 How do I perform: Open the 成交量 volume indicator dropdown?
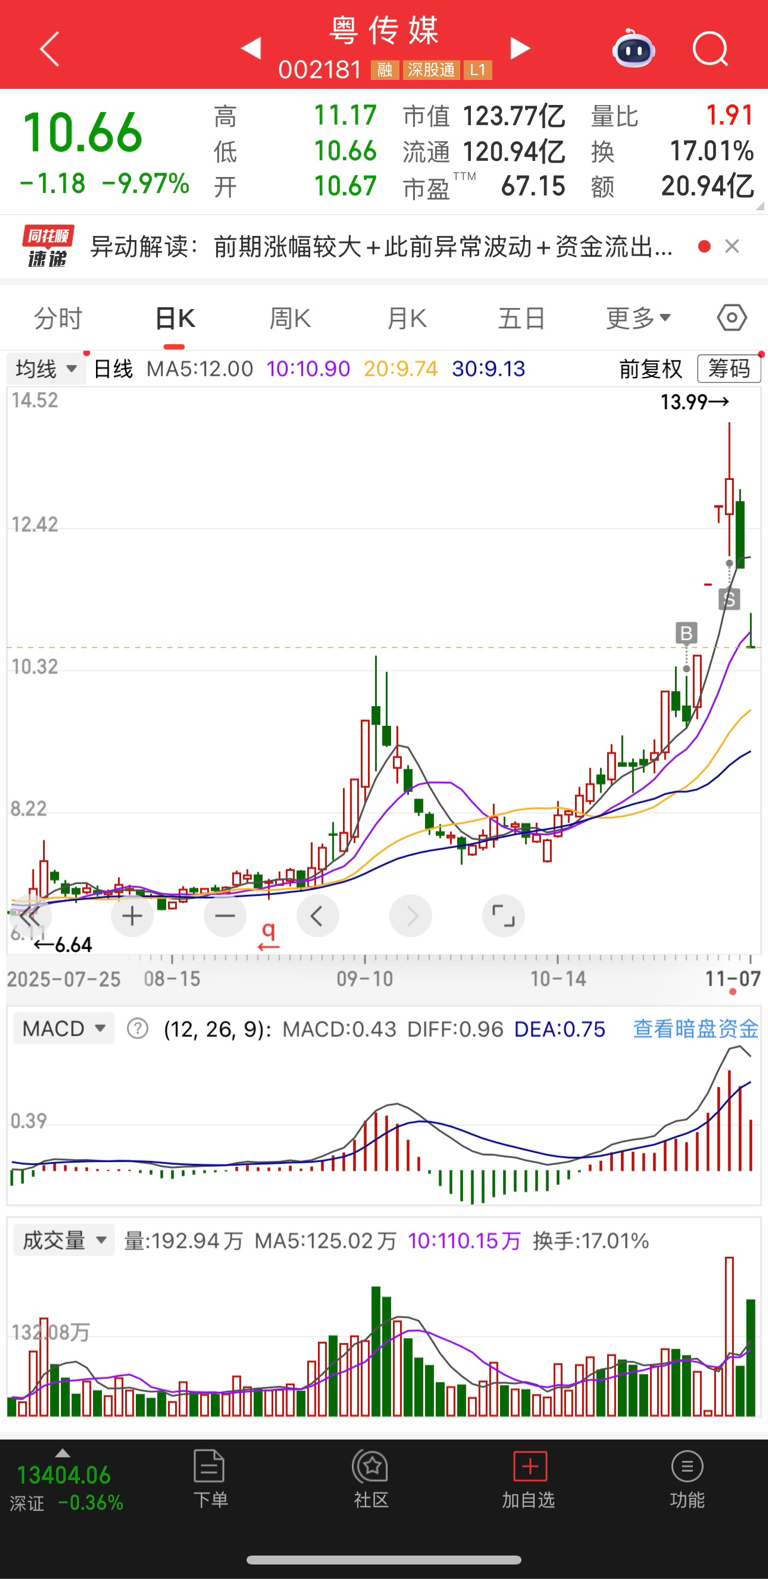point(63,1241)
